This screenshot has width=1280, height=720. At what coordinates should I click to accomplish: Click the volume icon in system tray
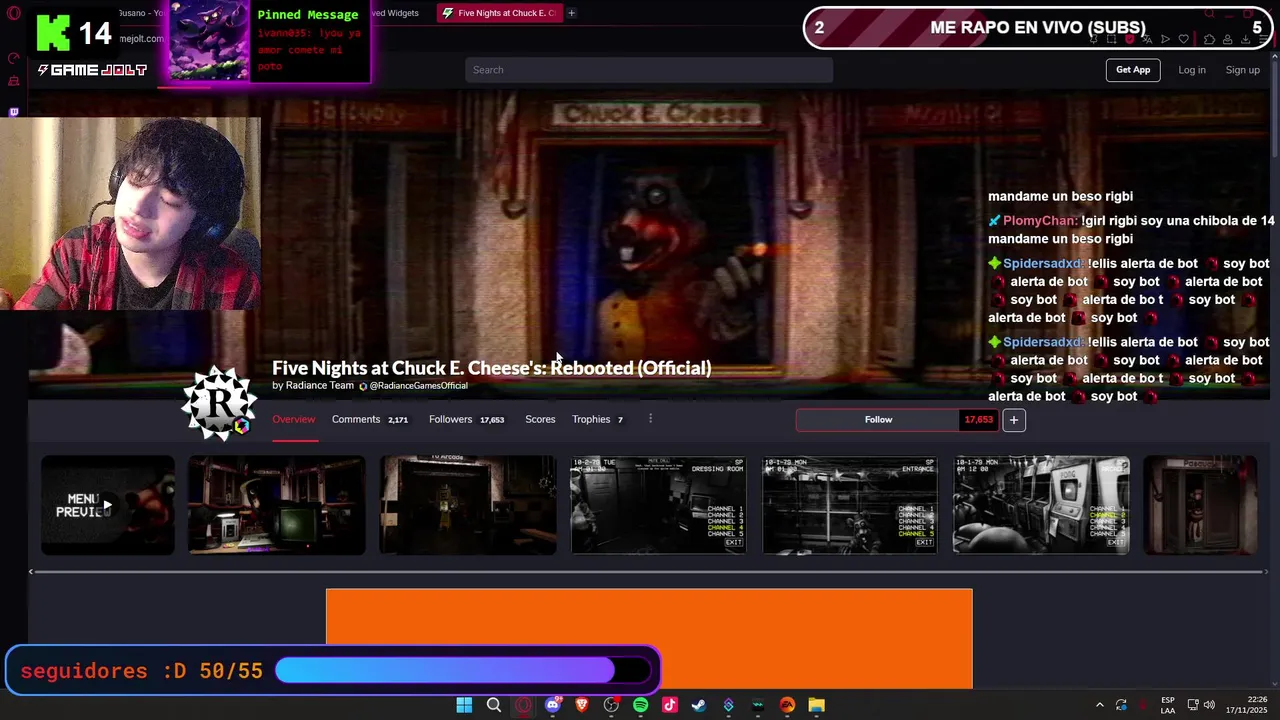click(x=1209, y=705)
